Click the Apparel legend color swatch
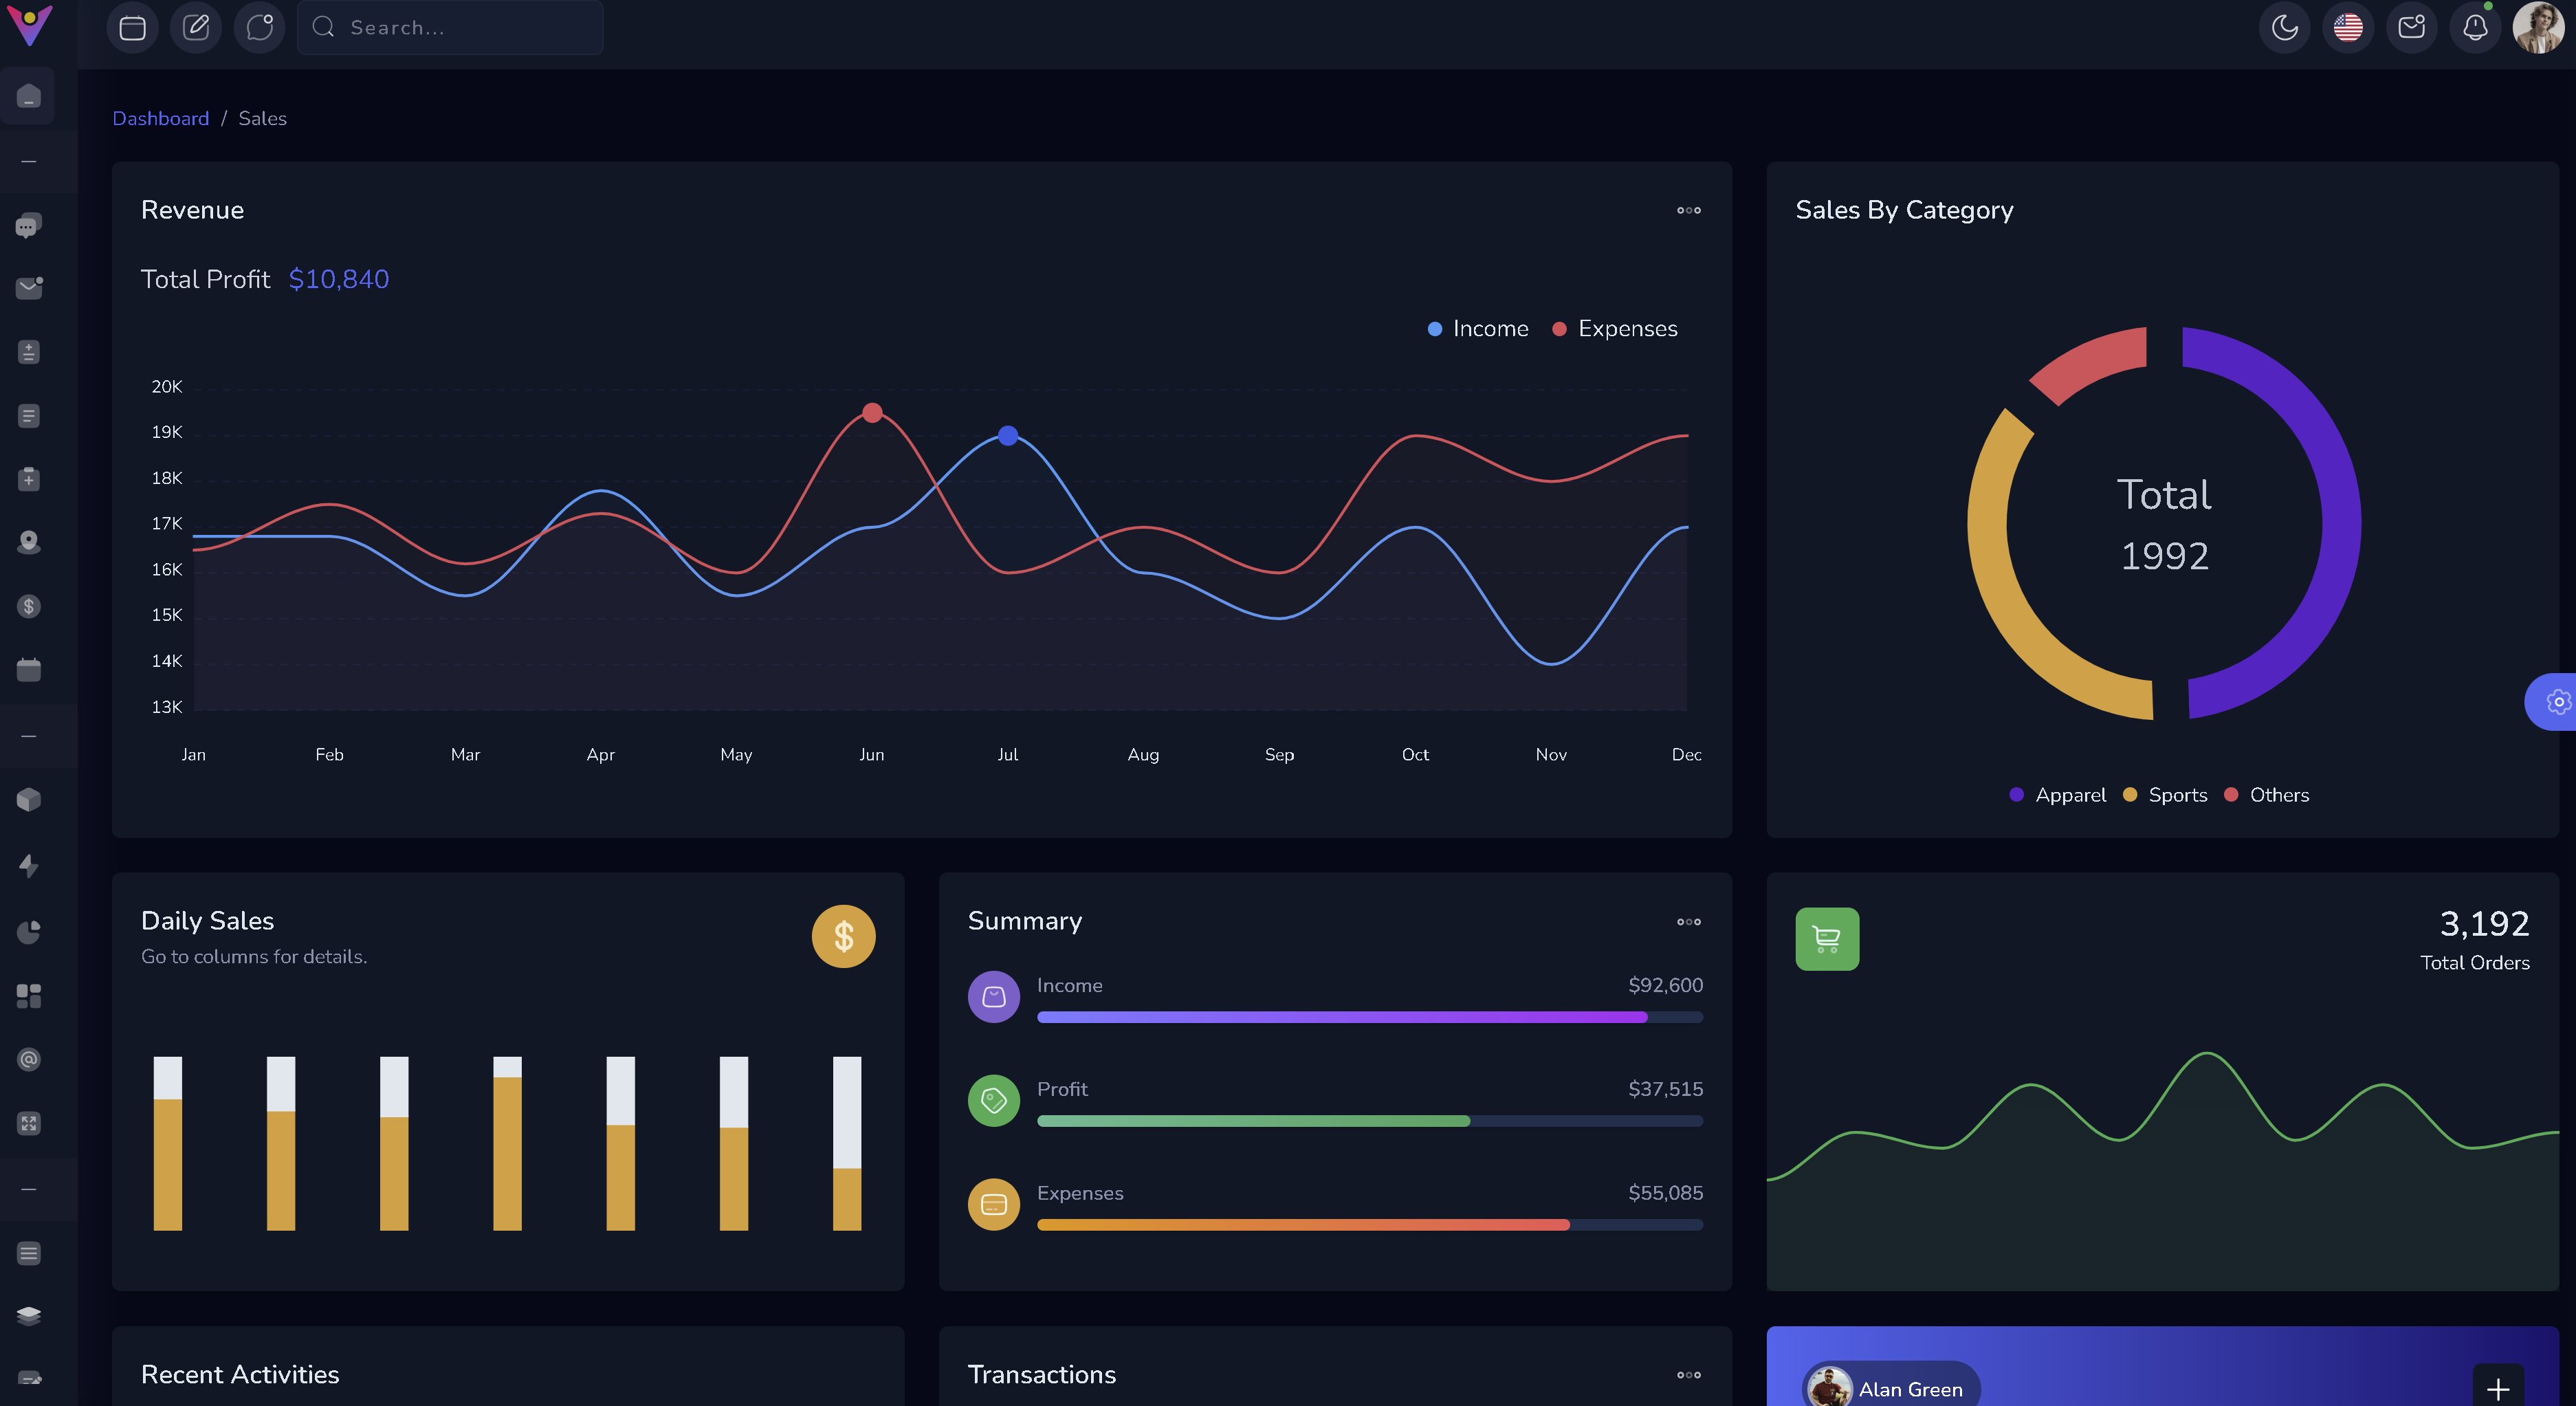This screenshot has width=2576, height=1406. tap(2016, 795)
